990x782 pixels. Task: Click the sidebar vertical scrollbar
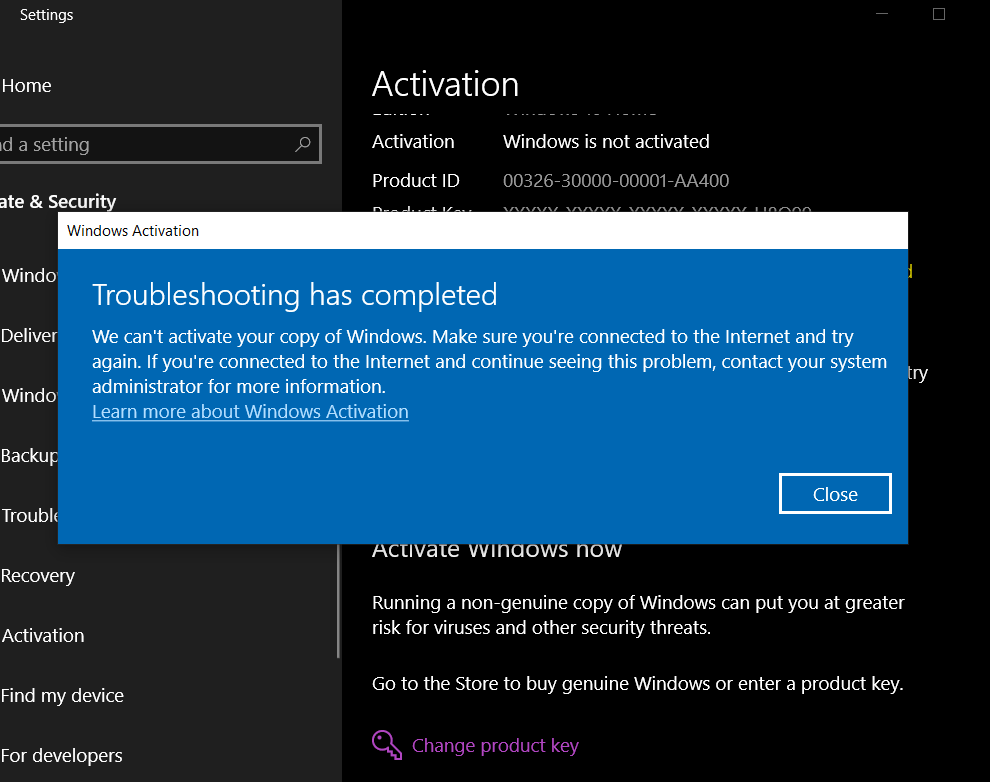tap(338, 600)
